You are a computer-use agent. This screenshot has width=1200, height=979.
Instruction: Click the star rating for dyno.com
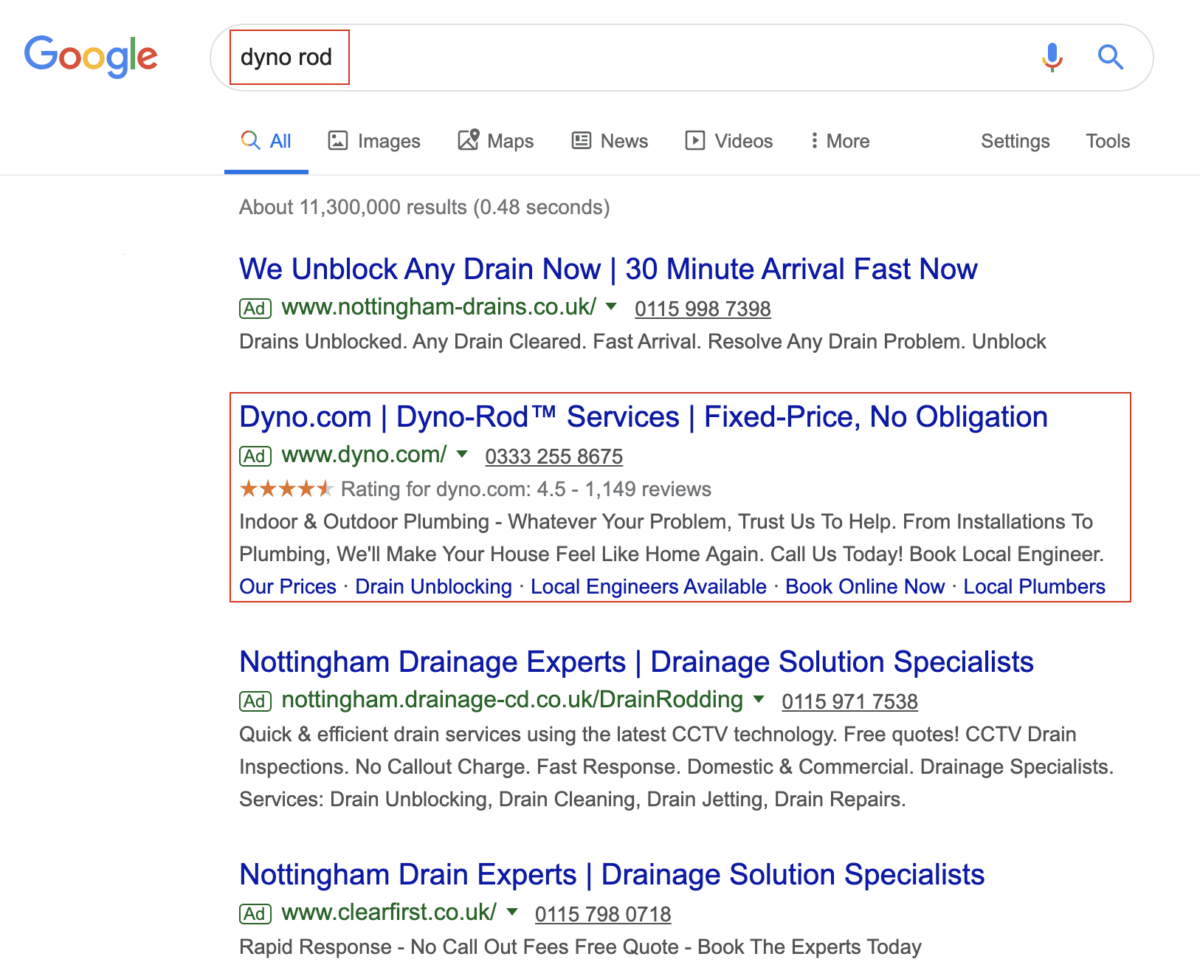[286, 489]
